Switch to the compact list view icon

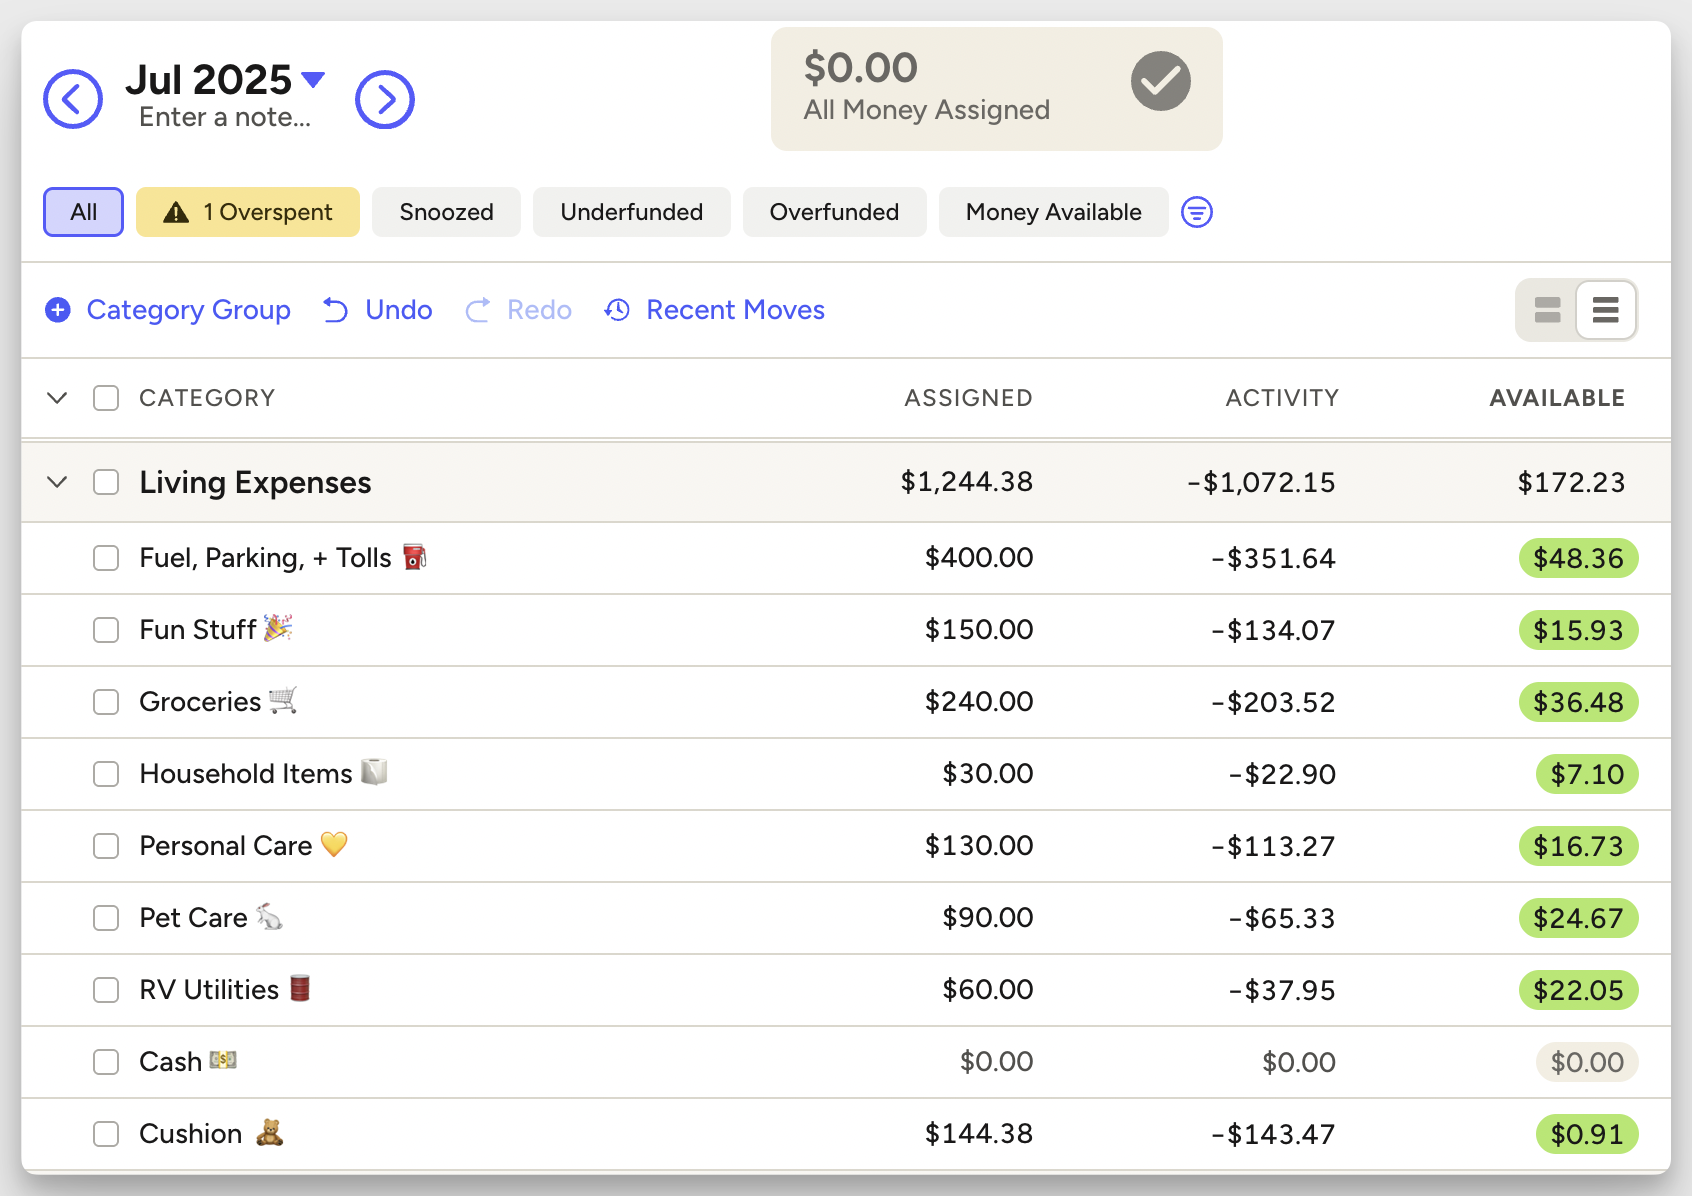[x=1605, y=310]
